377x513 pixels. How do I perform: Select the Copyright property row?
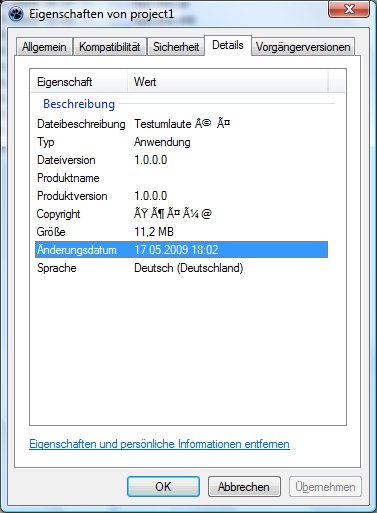181,214
